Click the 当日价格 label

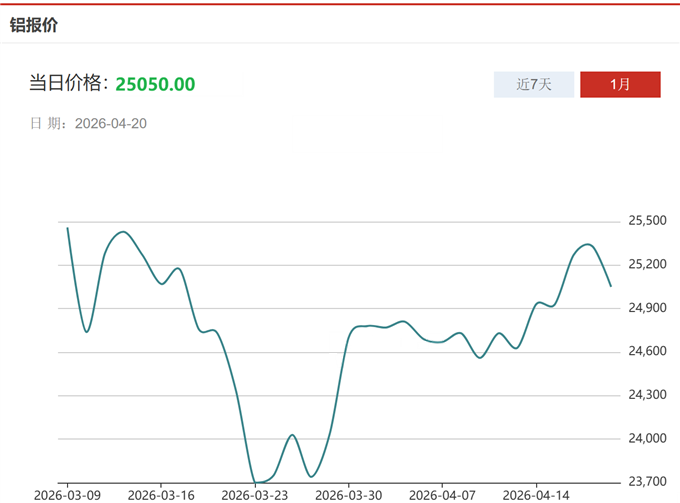coord(66,84)
